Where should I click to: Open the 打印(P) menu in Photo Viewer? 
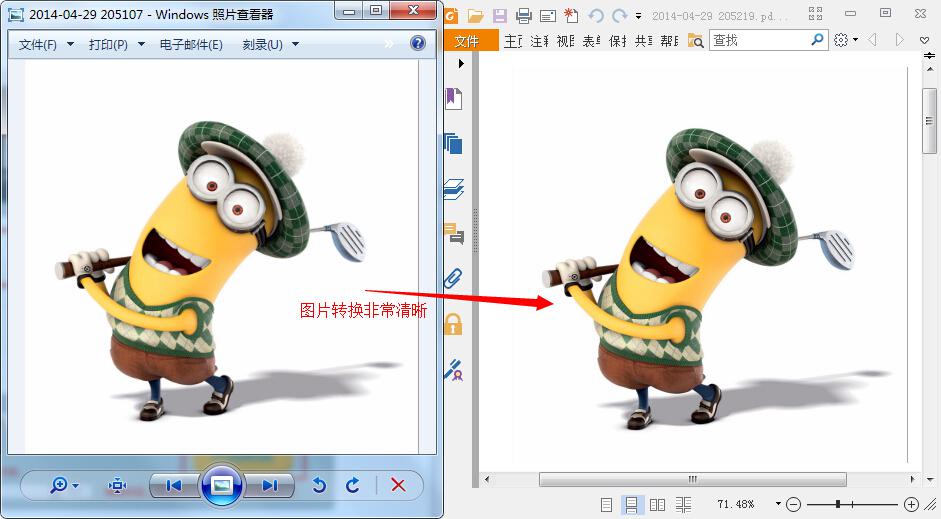[x=108, y=44]
